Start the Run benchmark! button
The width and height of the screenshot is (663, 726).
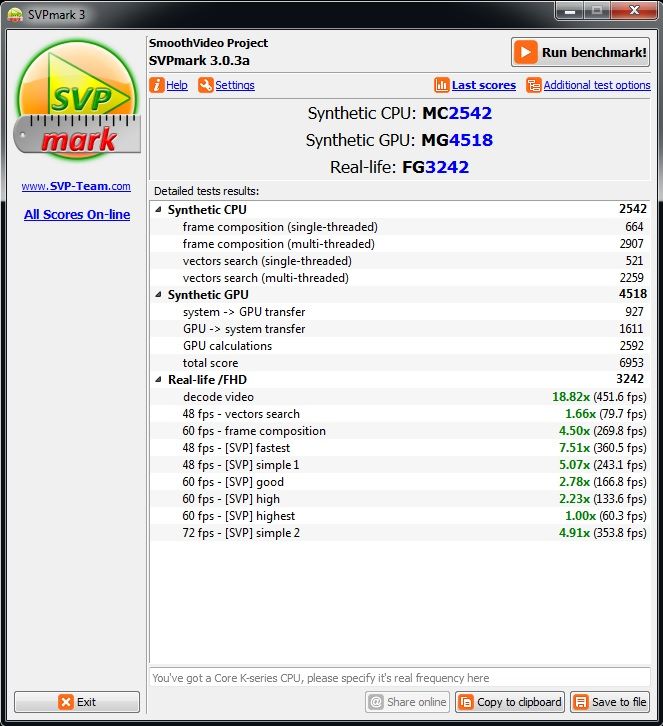click(x=581, y=52)
